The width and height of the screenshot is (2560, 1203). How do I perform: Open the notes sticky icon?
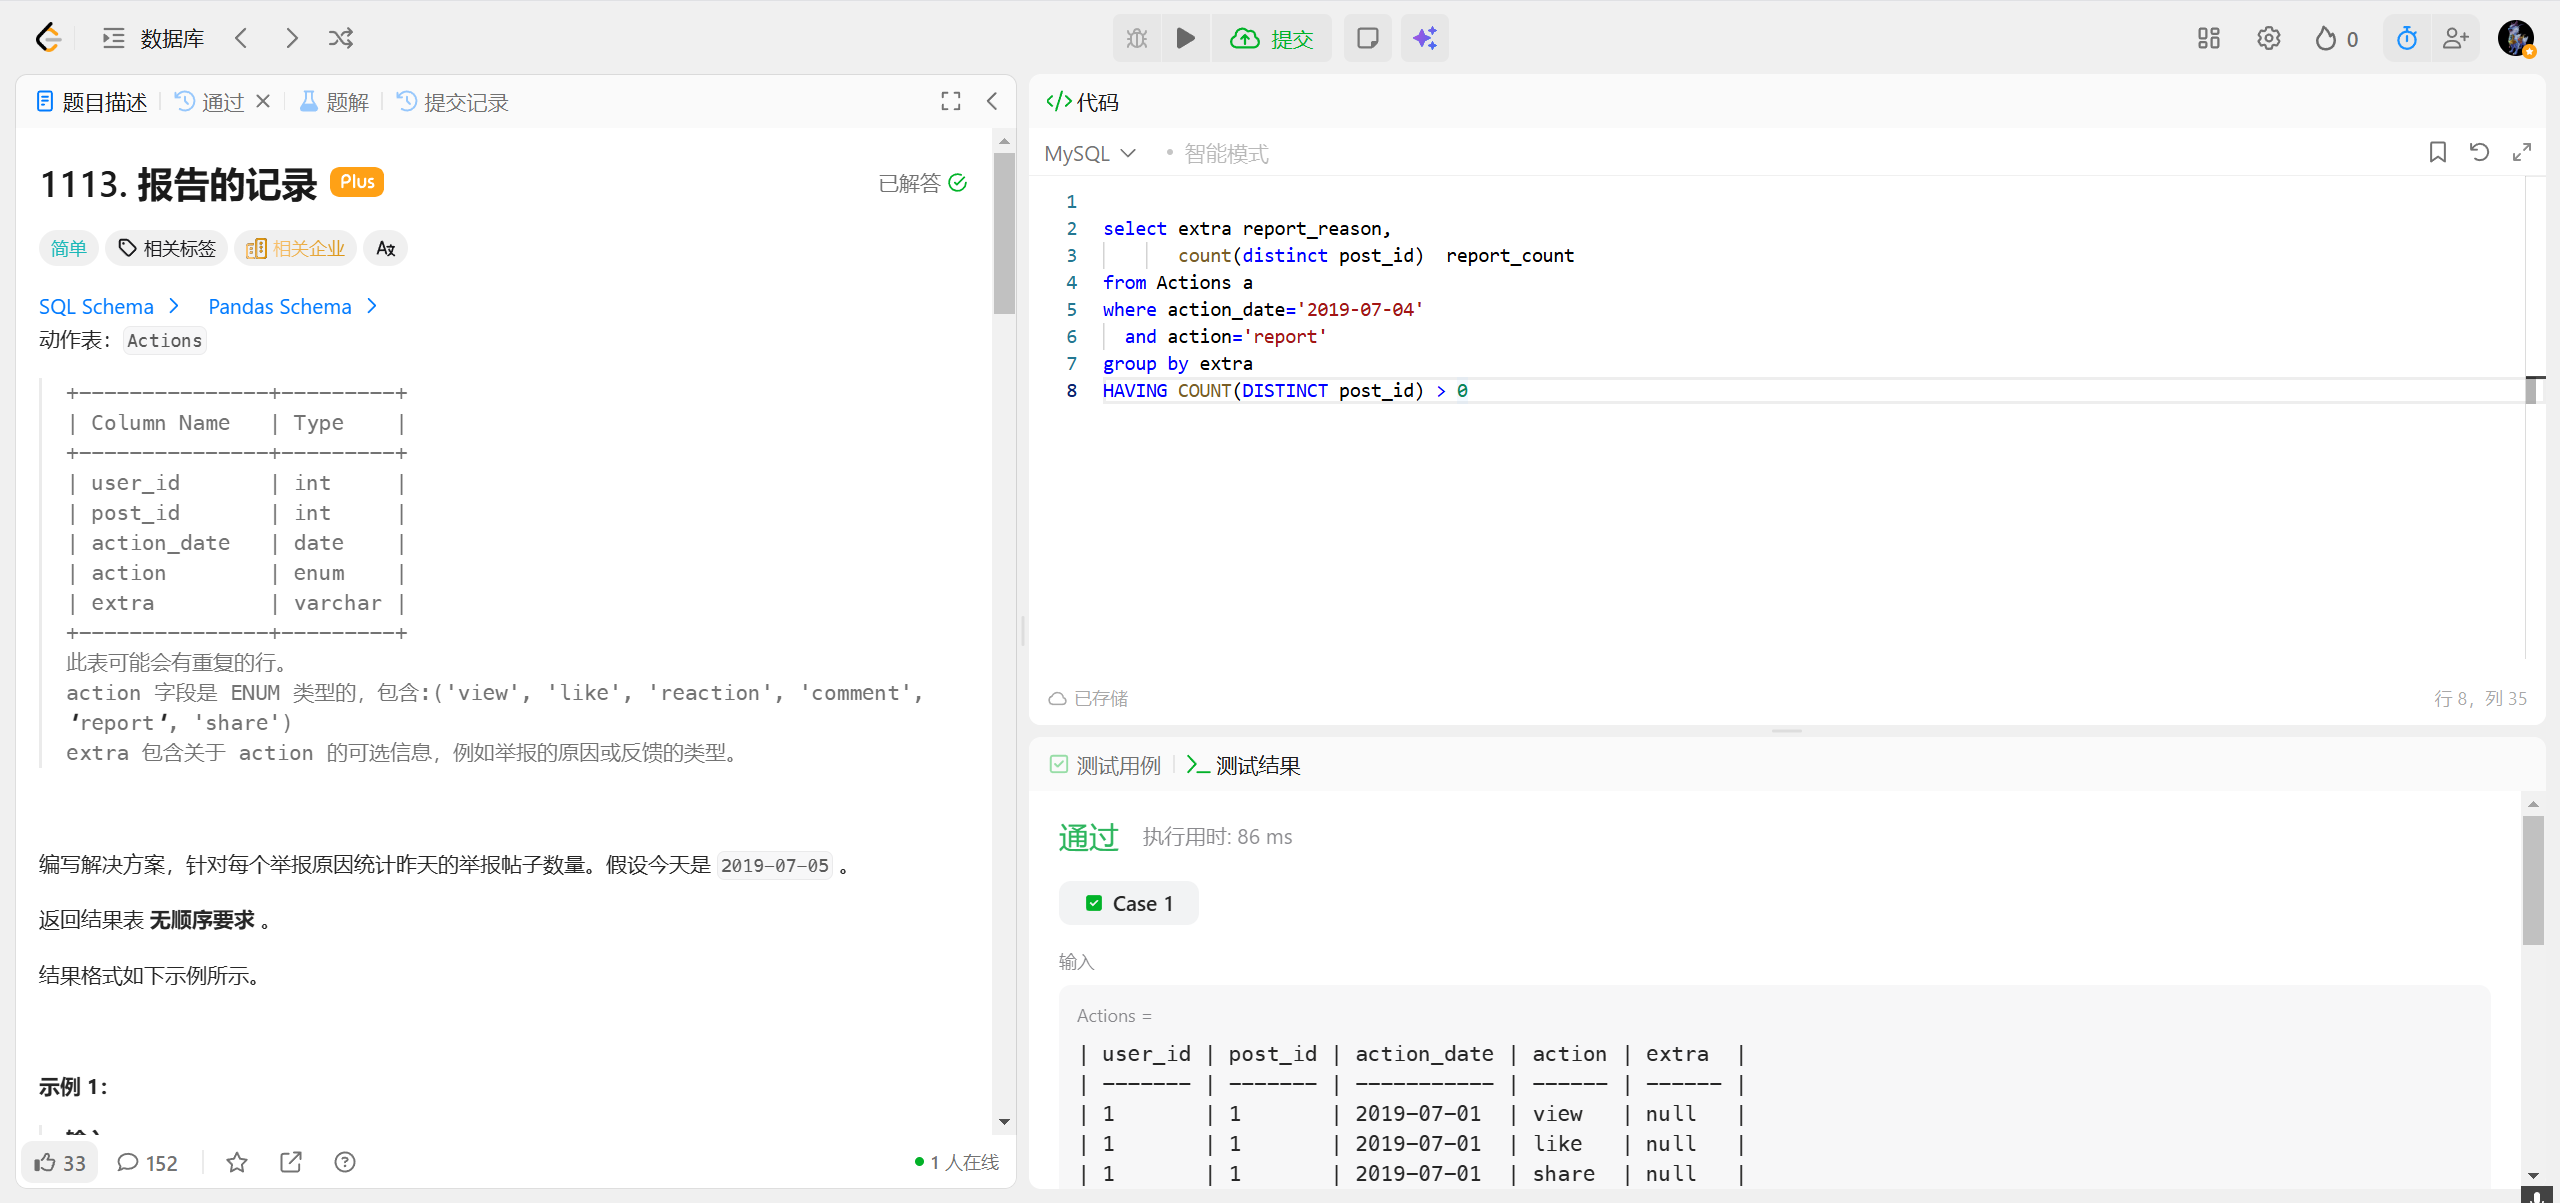(x=1367, y=38)
